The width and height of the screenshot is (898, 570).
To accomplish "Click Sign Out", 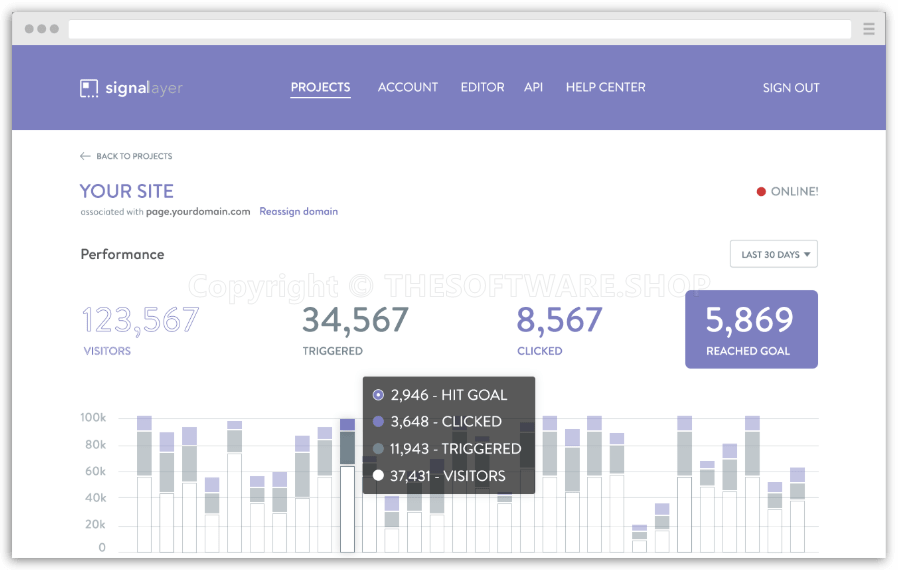I will click(x=791, y=88).
